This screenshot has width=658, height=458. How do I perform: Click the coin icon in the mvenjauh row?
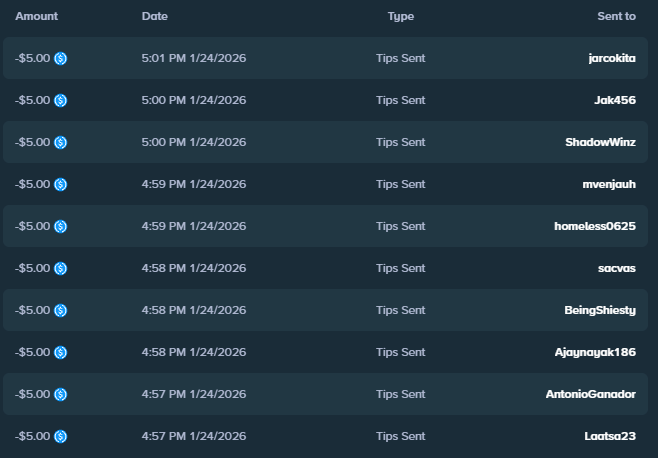(x=60, y=184)
